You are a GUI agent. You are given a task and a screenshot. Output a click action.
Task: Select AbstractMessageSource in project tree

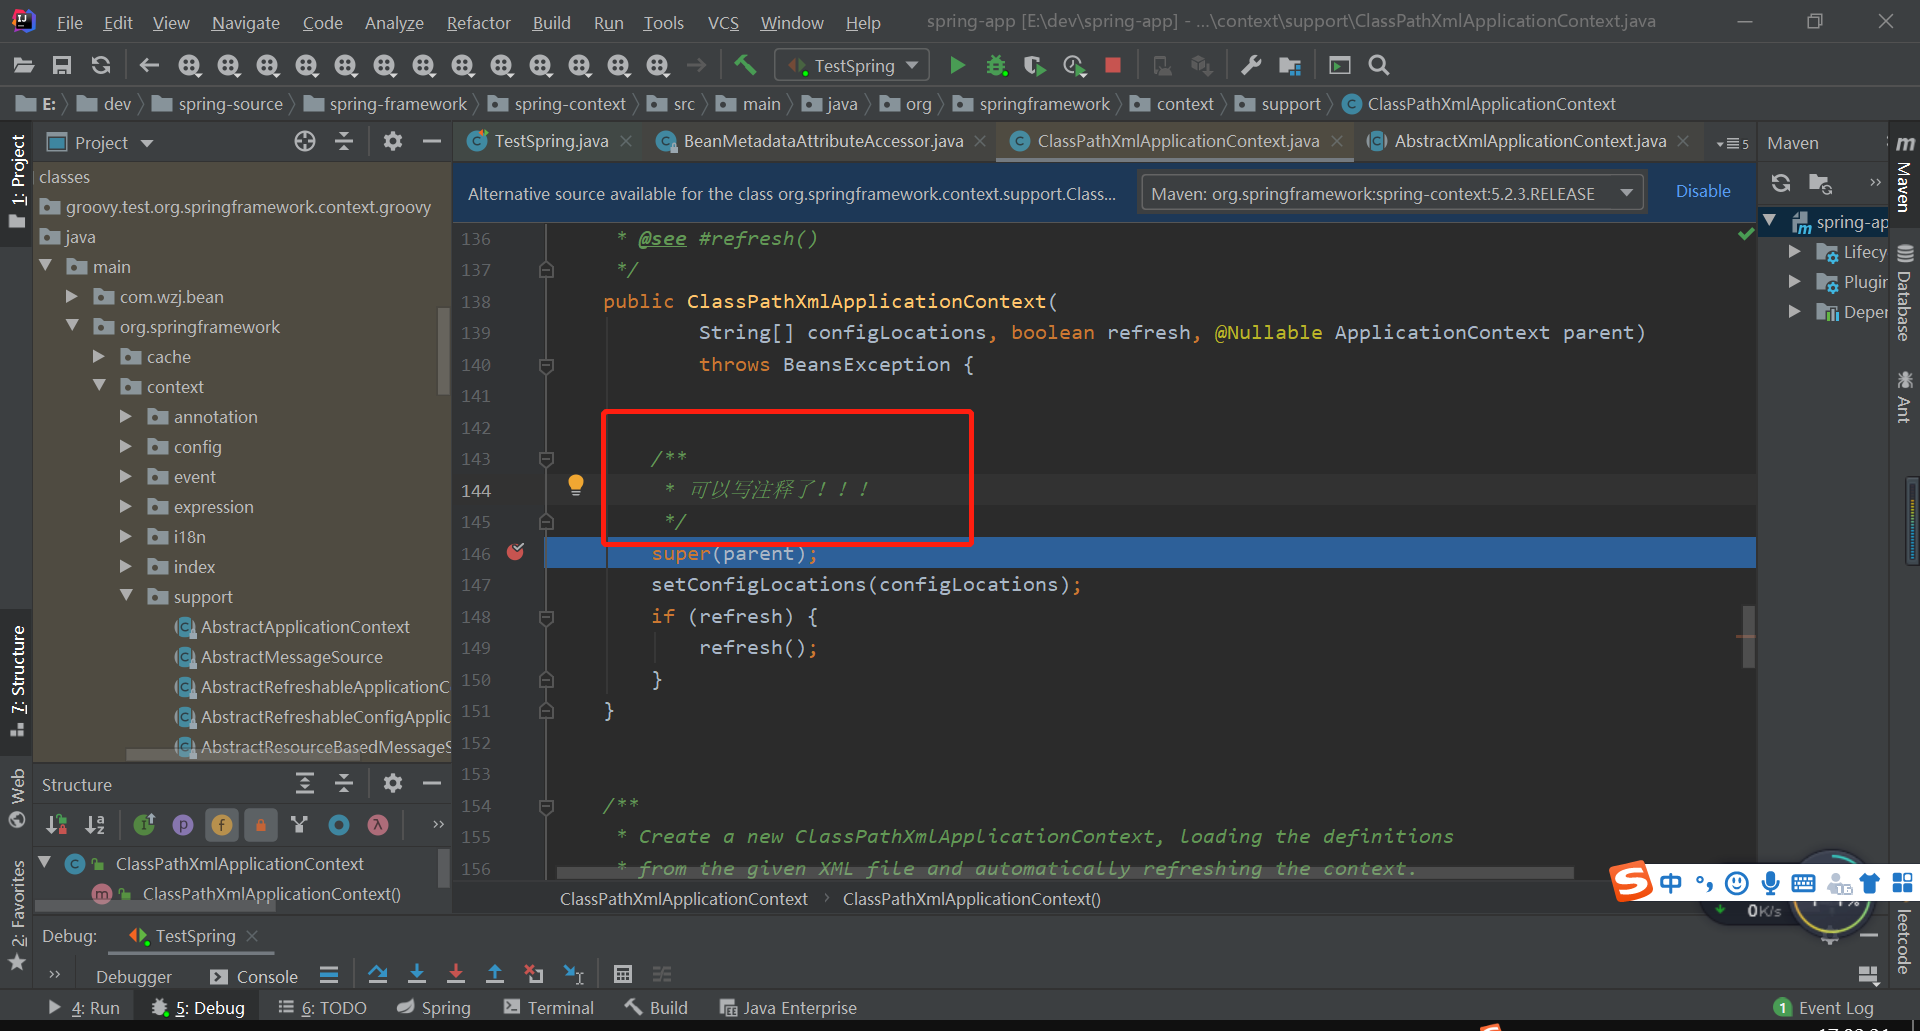click(x=291, y=657)
